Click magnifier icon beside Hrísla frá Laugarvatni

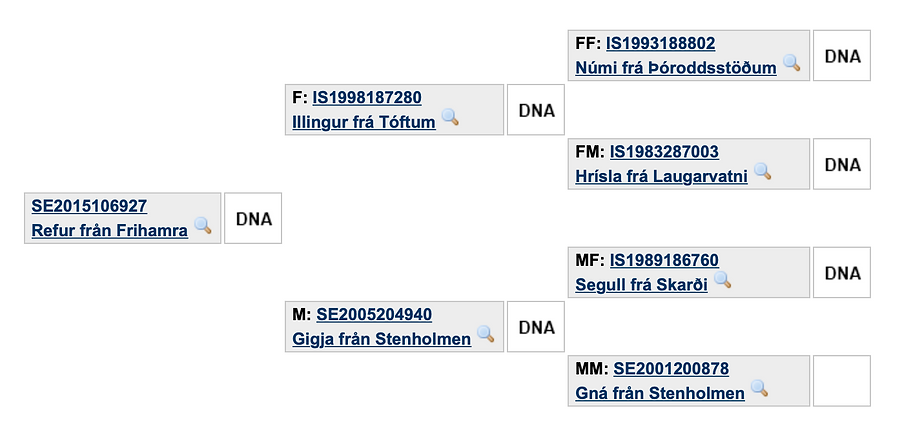[762, 172]
